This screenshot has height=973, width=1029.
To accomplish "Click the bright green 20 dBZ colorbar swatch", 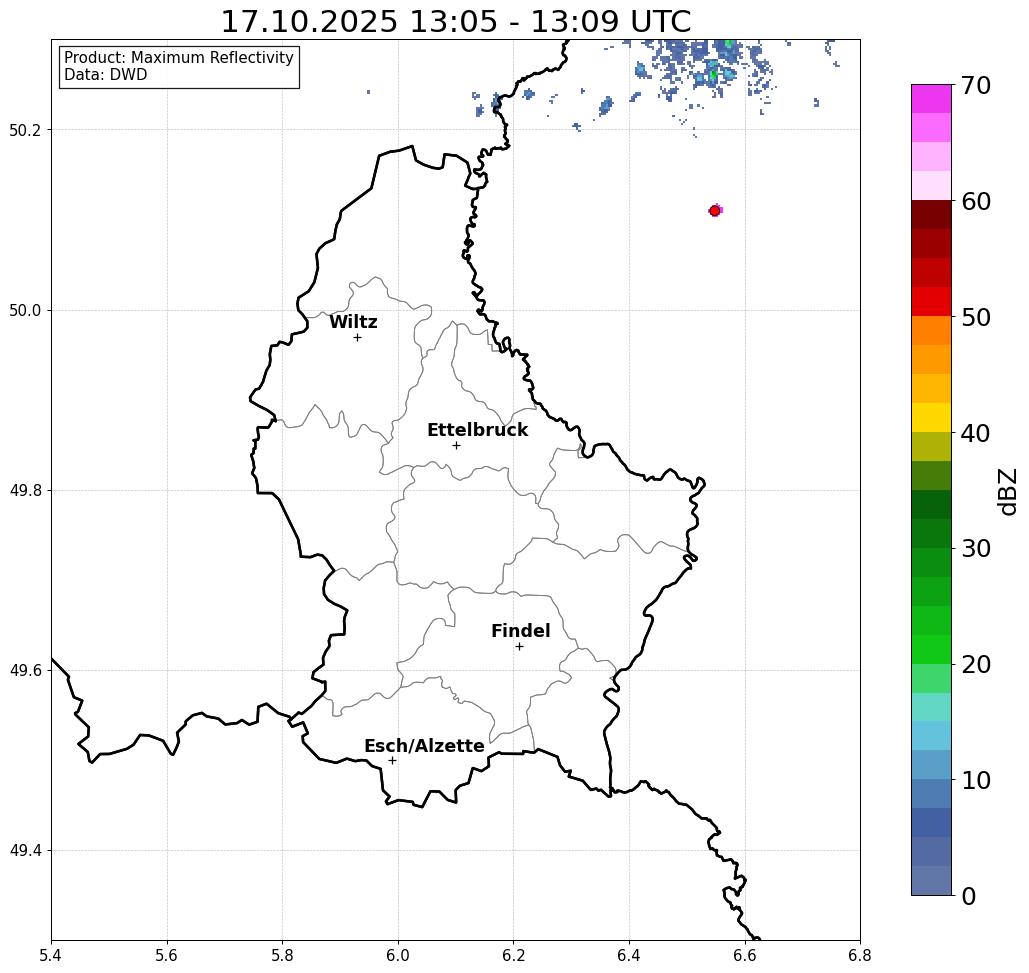I will coord(931,650).
